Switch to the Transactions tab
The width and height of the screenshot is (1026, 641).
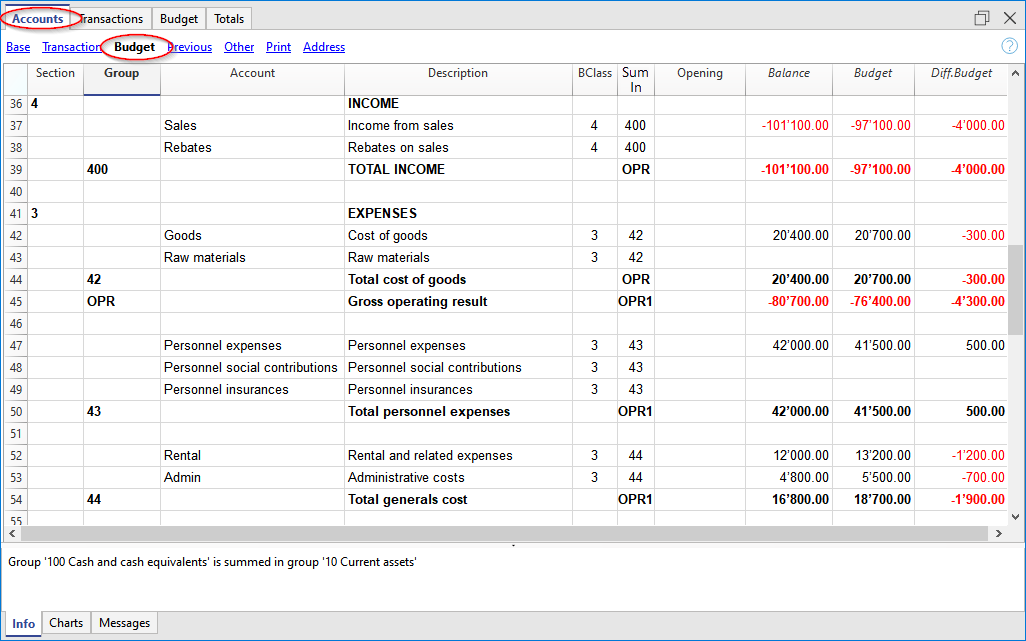(x=110, y=18)
